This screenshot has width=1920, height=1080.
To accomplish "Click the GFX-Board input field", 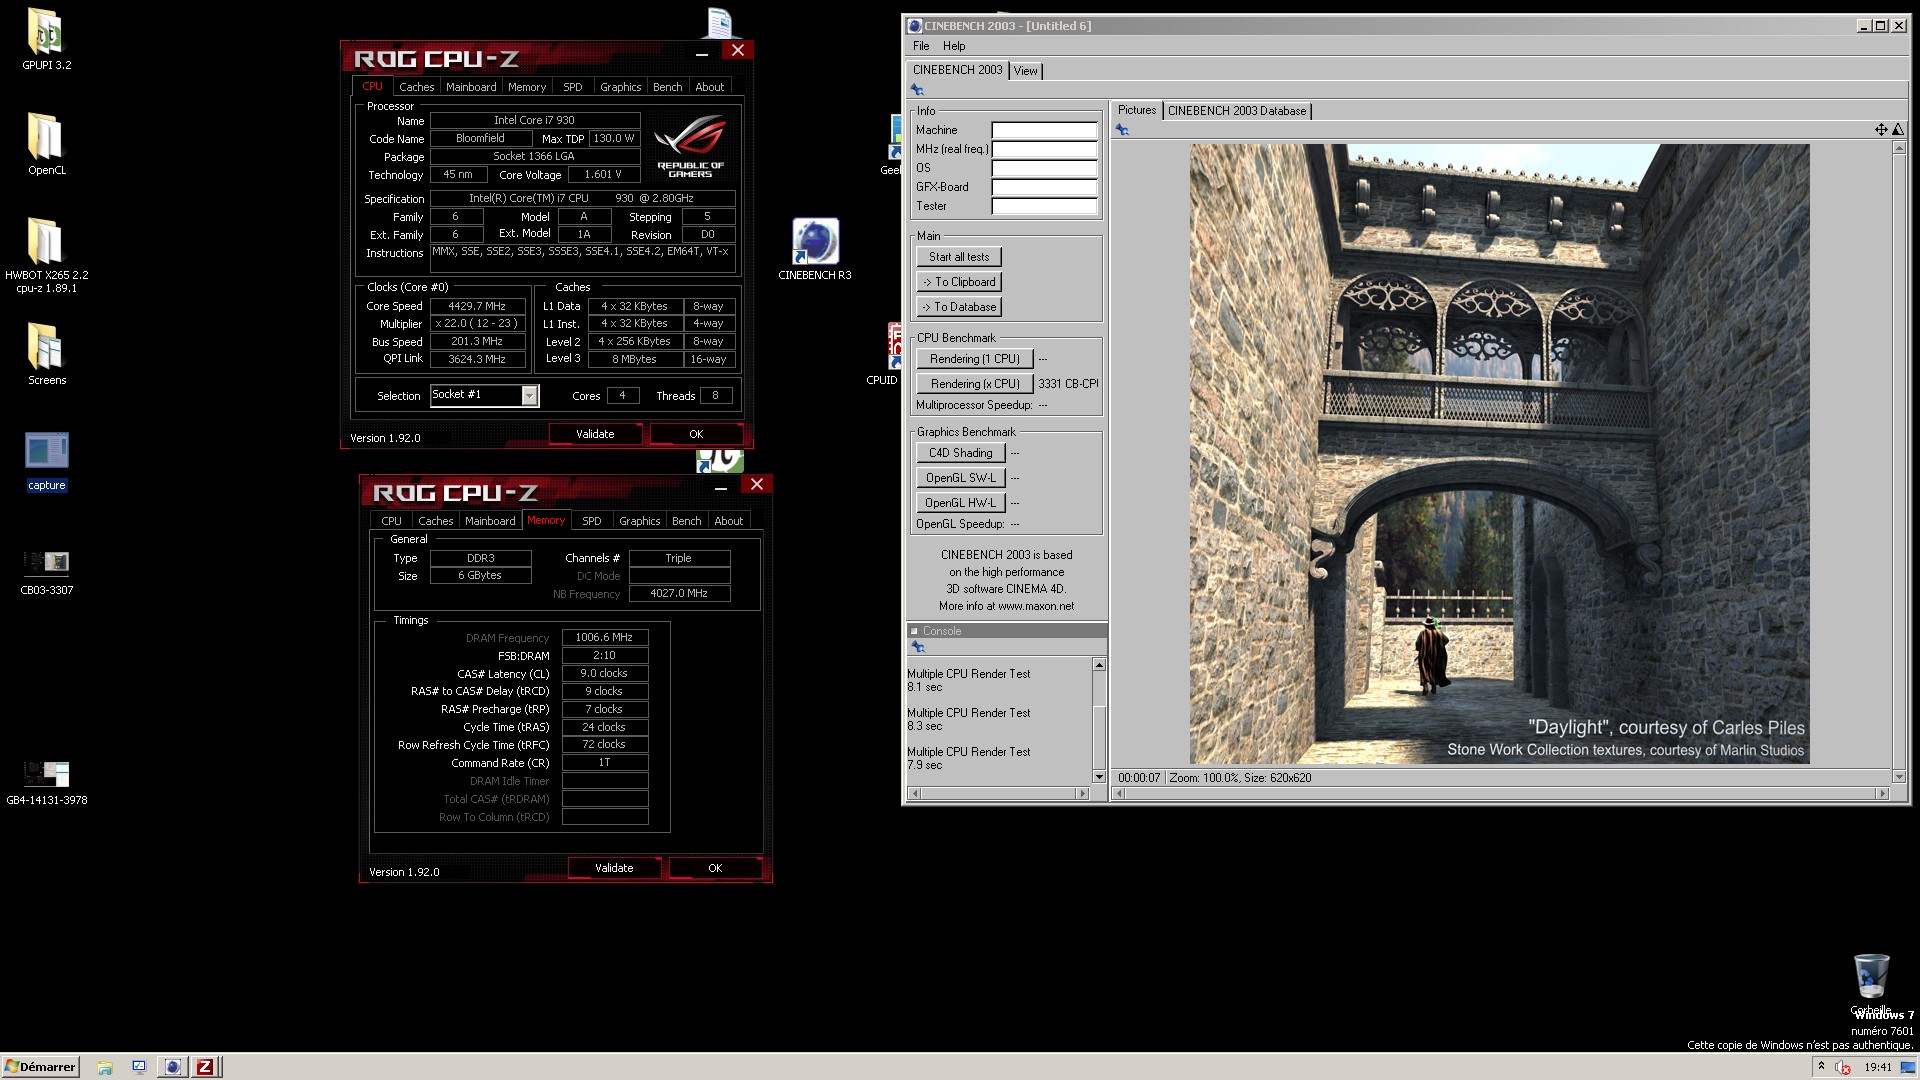I will pyautogui.click(x=1044, y=187).
